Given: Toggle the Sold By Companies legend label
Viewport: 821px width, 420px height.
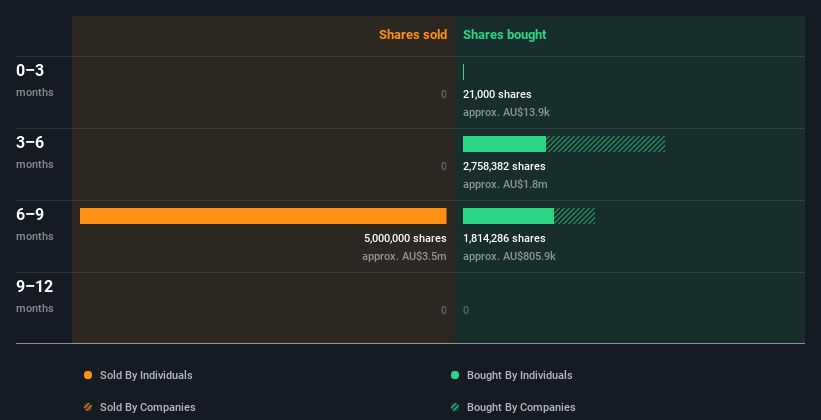Looking at the screenshot, I should click(x=148, y=407).
